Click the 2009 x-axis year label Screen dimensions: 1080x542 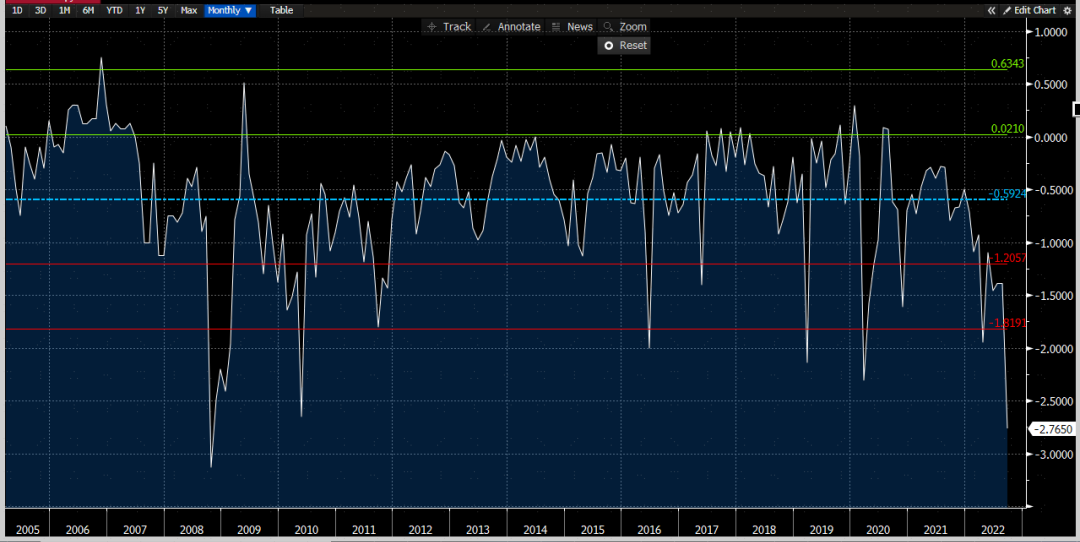point(249,530)
